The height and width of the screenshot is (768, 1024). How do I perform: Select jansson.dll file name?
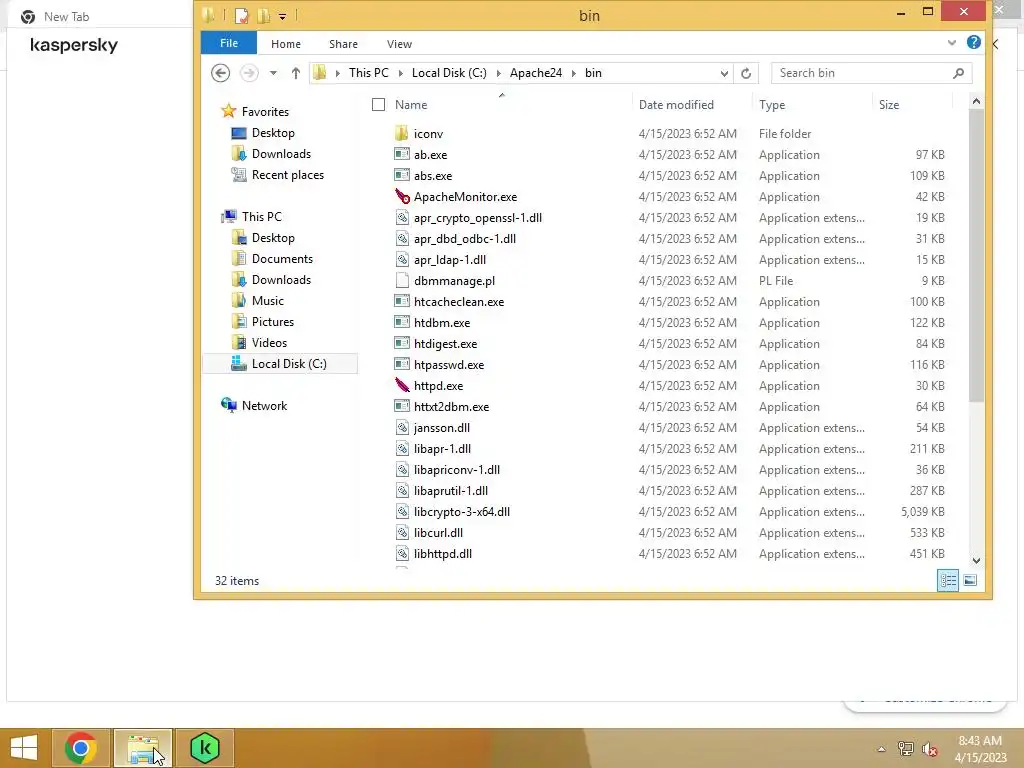click(x=441, y=428)
